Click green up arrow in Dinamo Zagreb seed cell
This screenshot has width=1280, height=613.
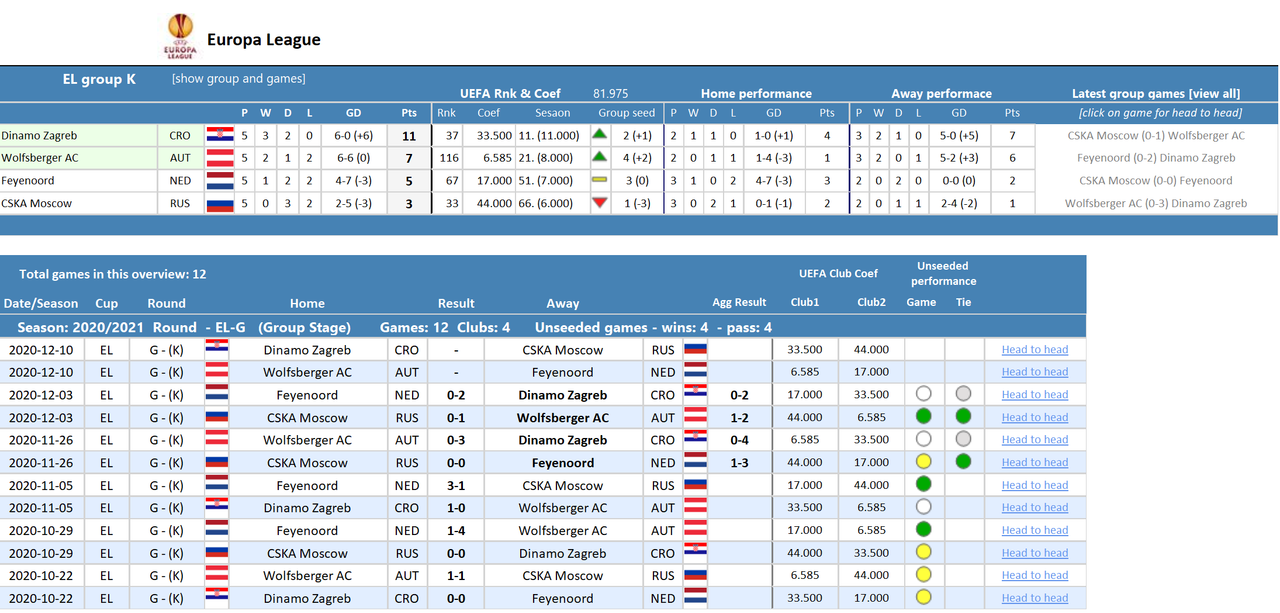pyautogui.click(x=600, y=134)
